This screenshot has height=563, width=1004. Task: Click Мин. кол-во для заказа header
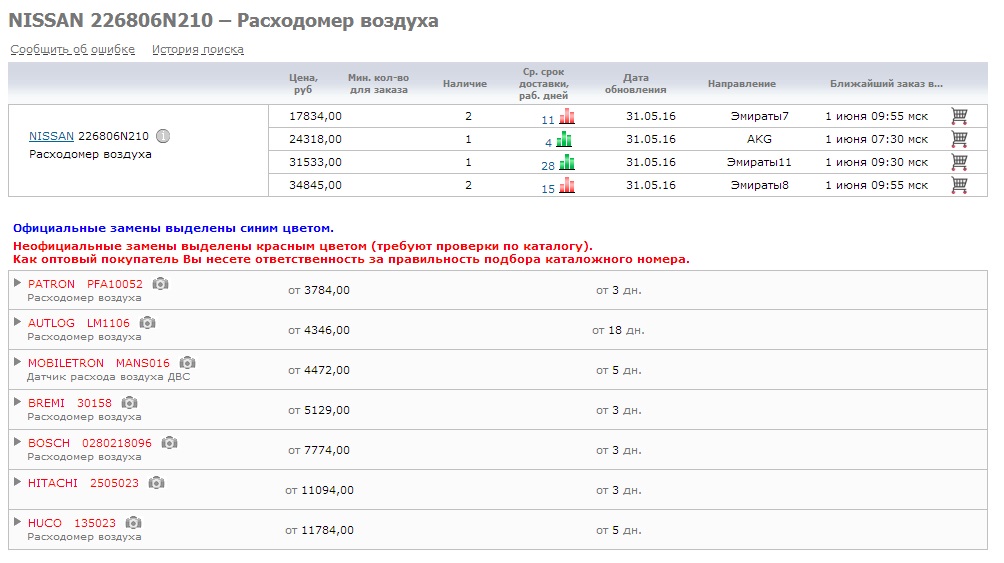pos(378,83)
